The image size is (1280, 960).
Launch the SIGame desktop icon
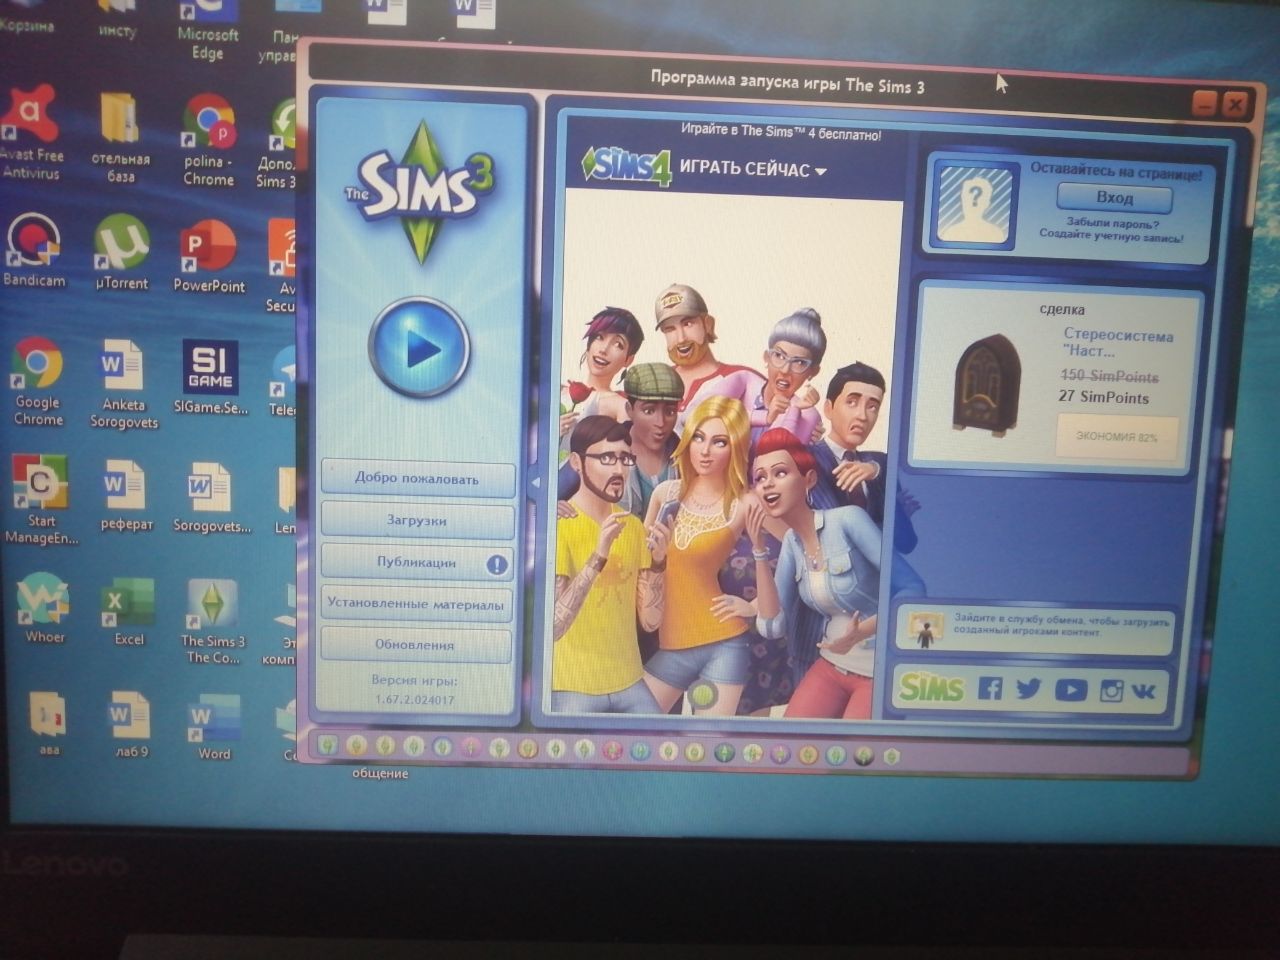point(210,377)
